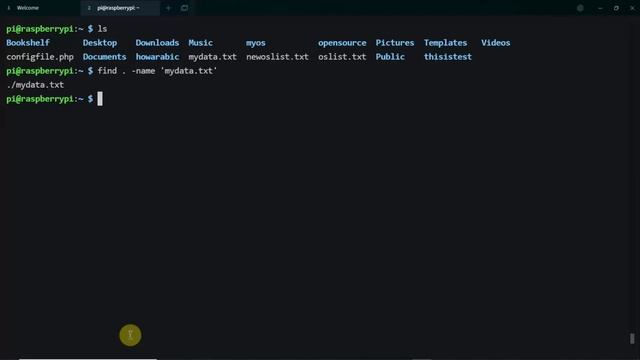Viewport: 640px width, 360px height.
Task: Click the newoslist.txt file name
Action: tap(277, 57)
